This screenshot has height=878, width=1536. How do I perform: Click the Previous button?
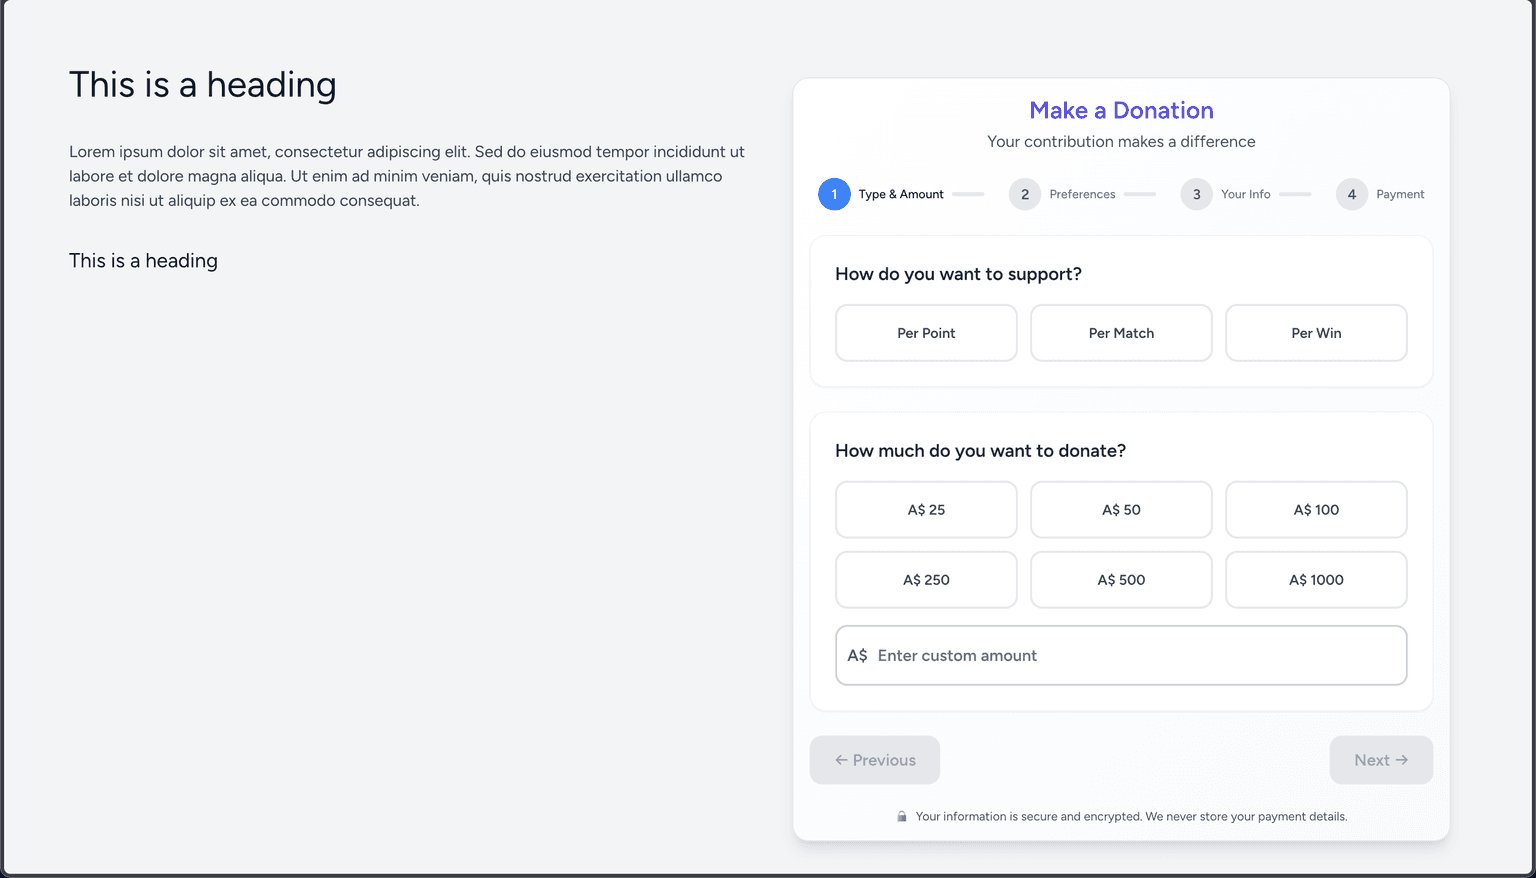pos(875,760)
